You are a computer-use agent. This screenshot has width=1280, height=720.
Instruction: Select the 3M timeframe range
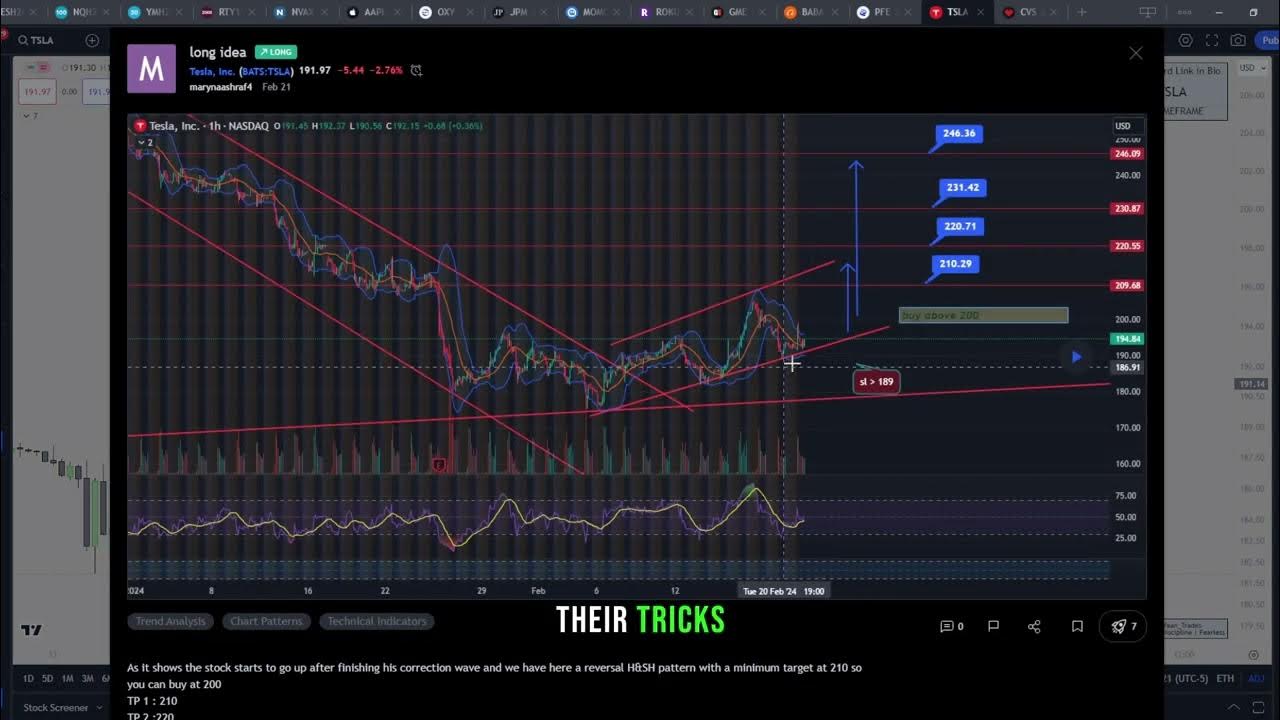87,679
